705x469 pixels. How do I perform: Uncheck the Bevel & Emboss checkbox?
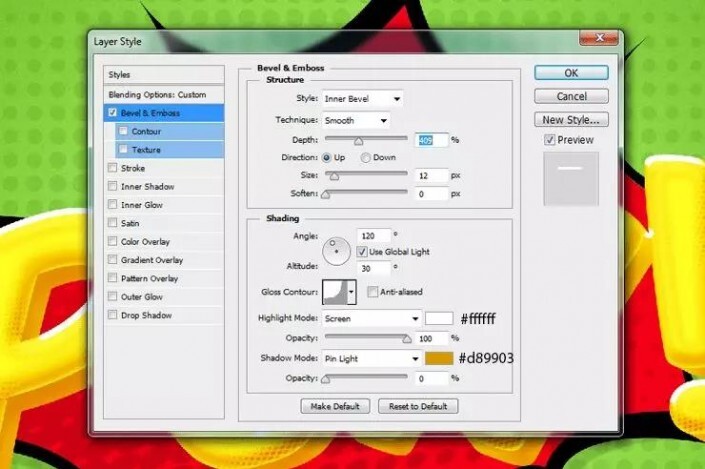click(x=112, y=113)
